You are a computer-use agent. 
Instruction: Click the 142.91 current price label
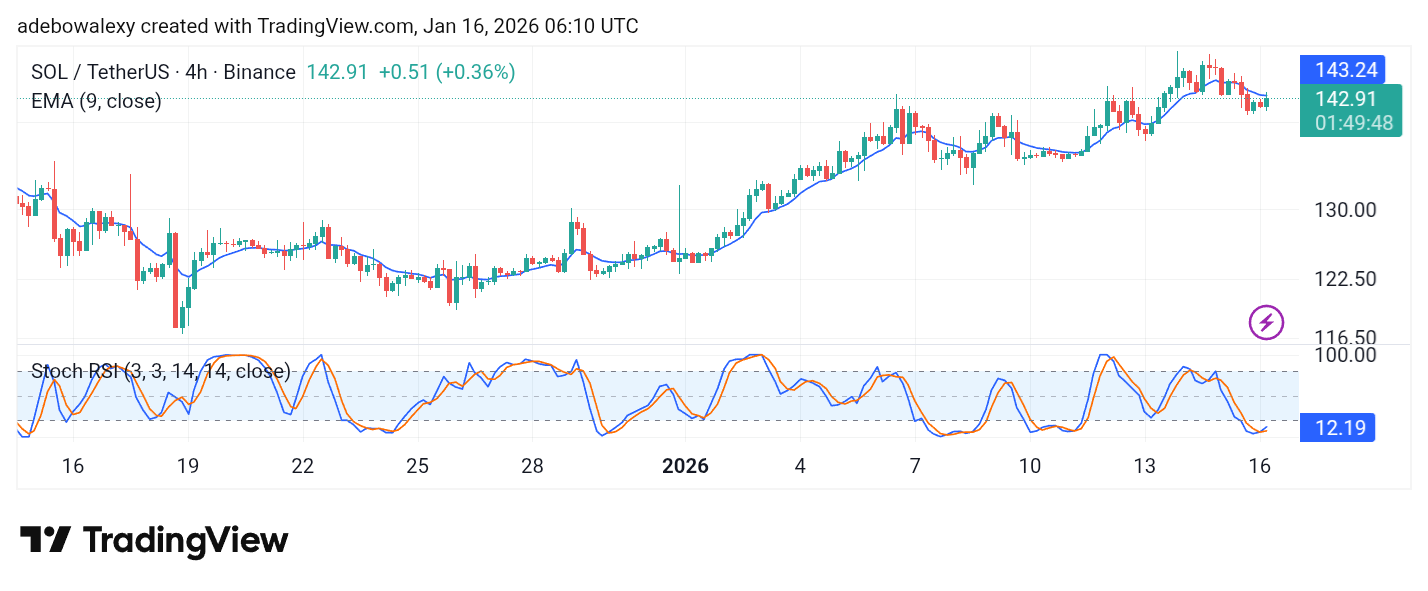point(1347,99)
